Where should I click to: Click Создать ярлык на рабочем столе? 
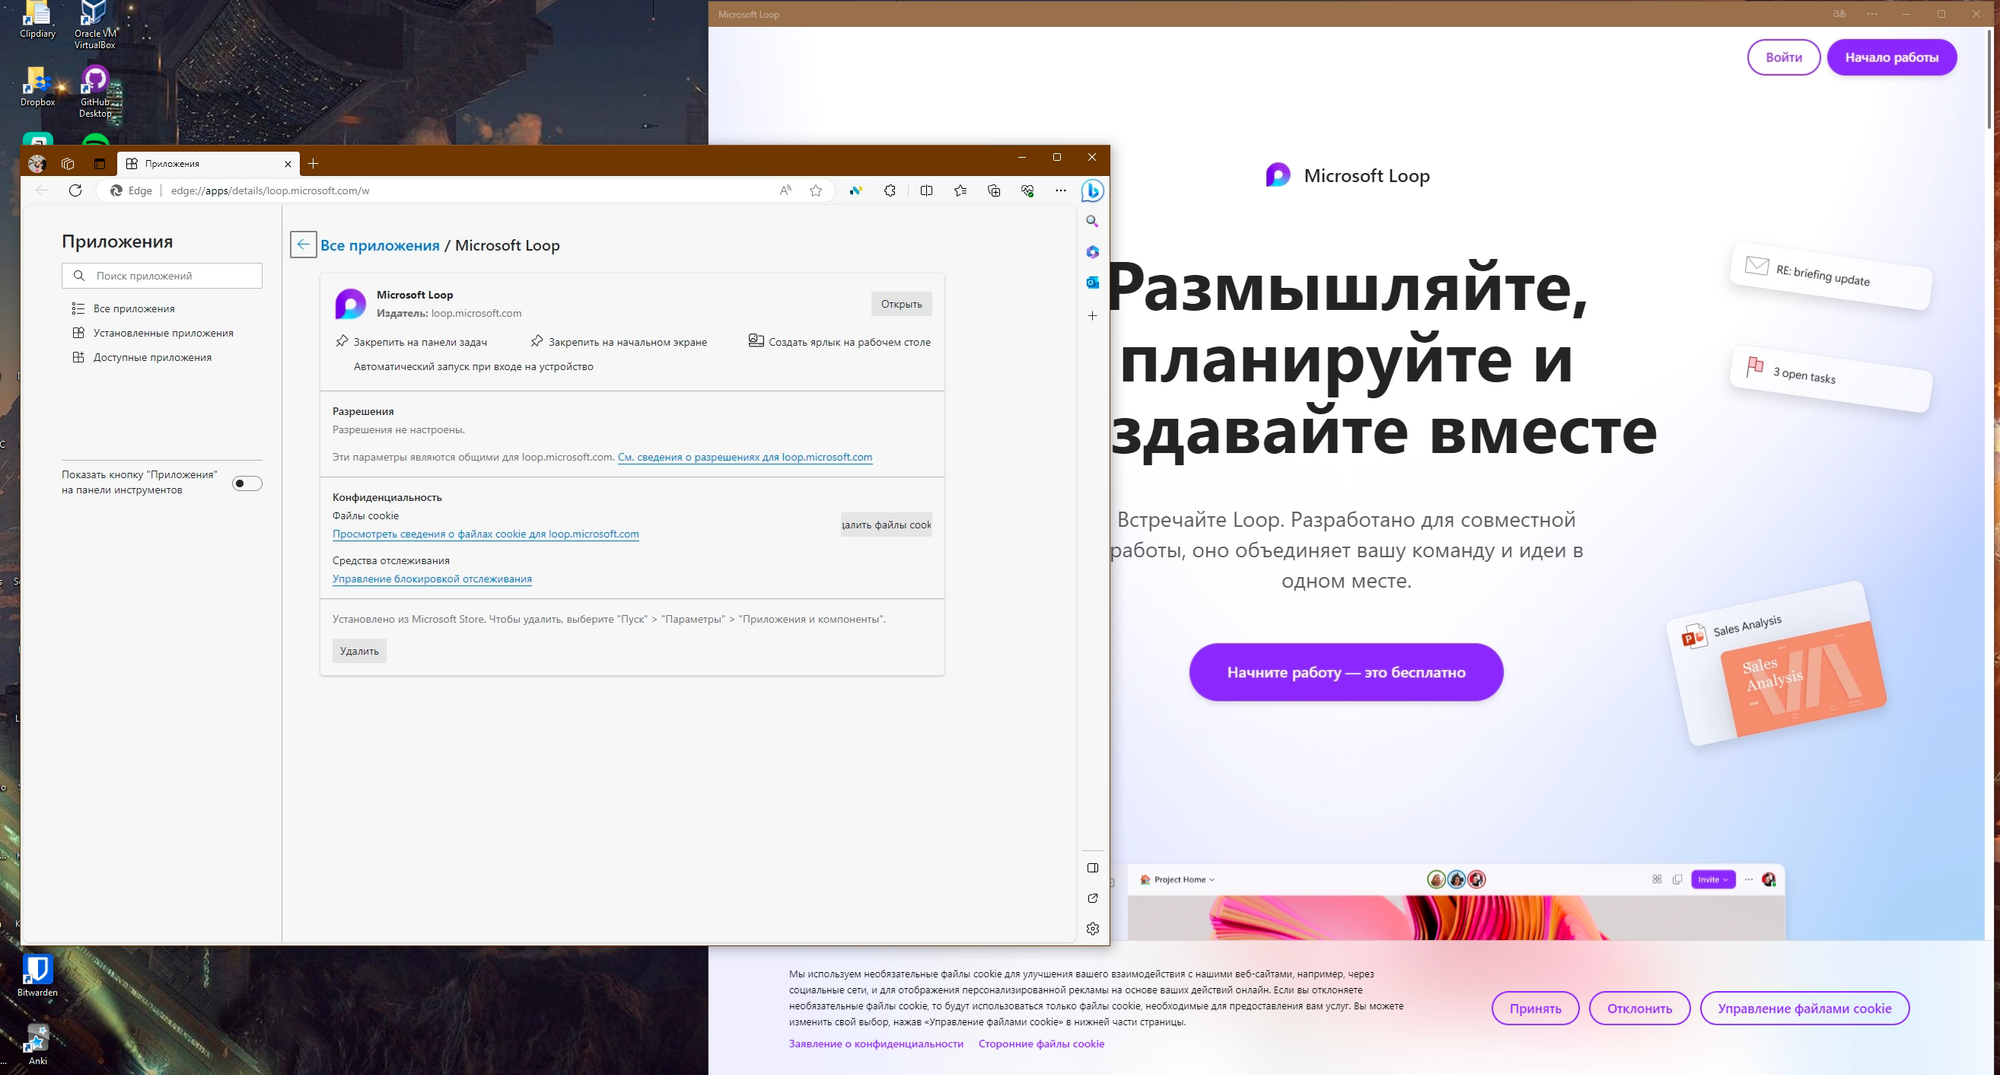click(x=840, y=342)
